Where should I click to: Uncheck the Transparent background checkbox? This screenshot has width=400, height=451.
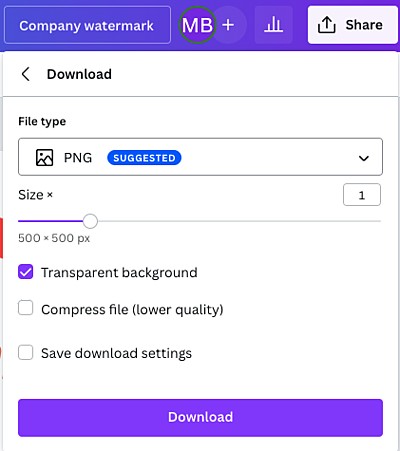(x=26, y=272)
